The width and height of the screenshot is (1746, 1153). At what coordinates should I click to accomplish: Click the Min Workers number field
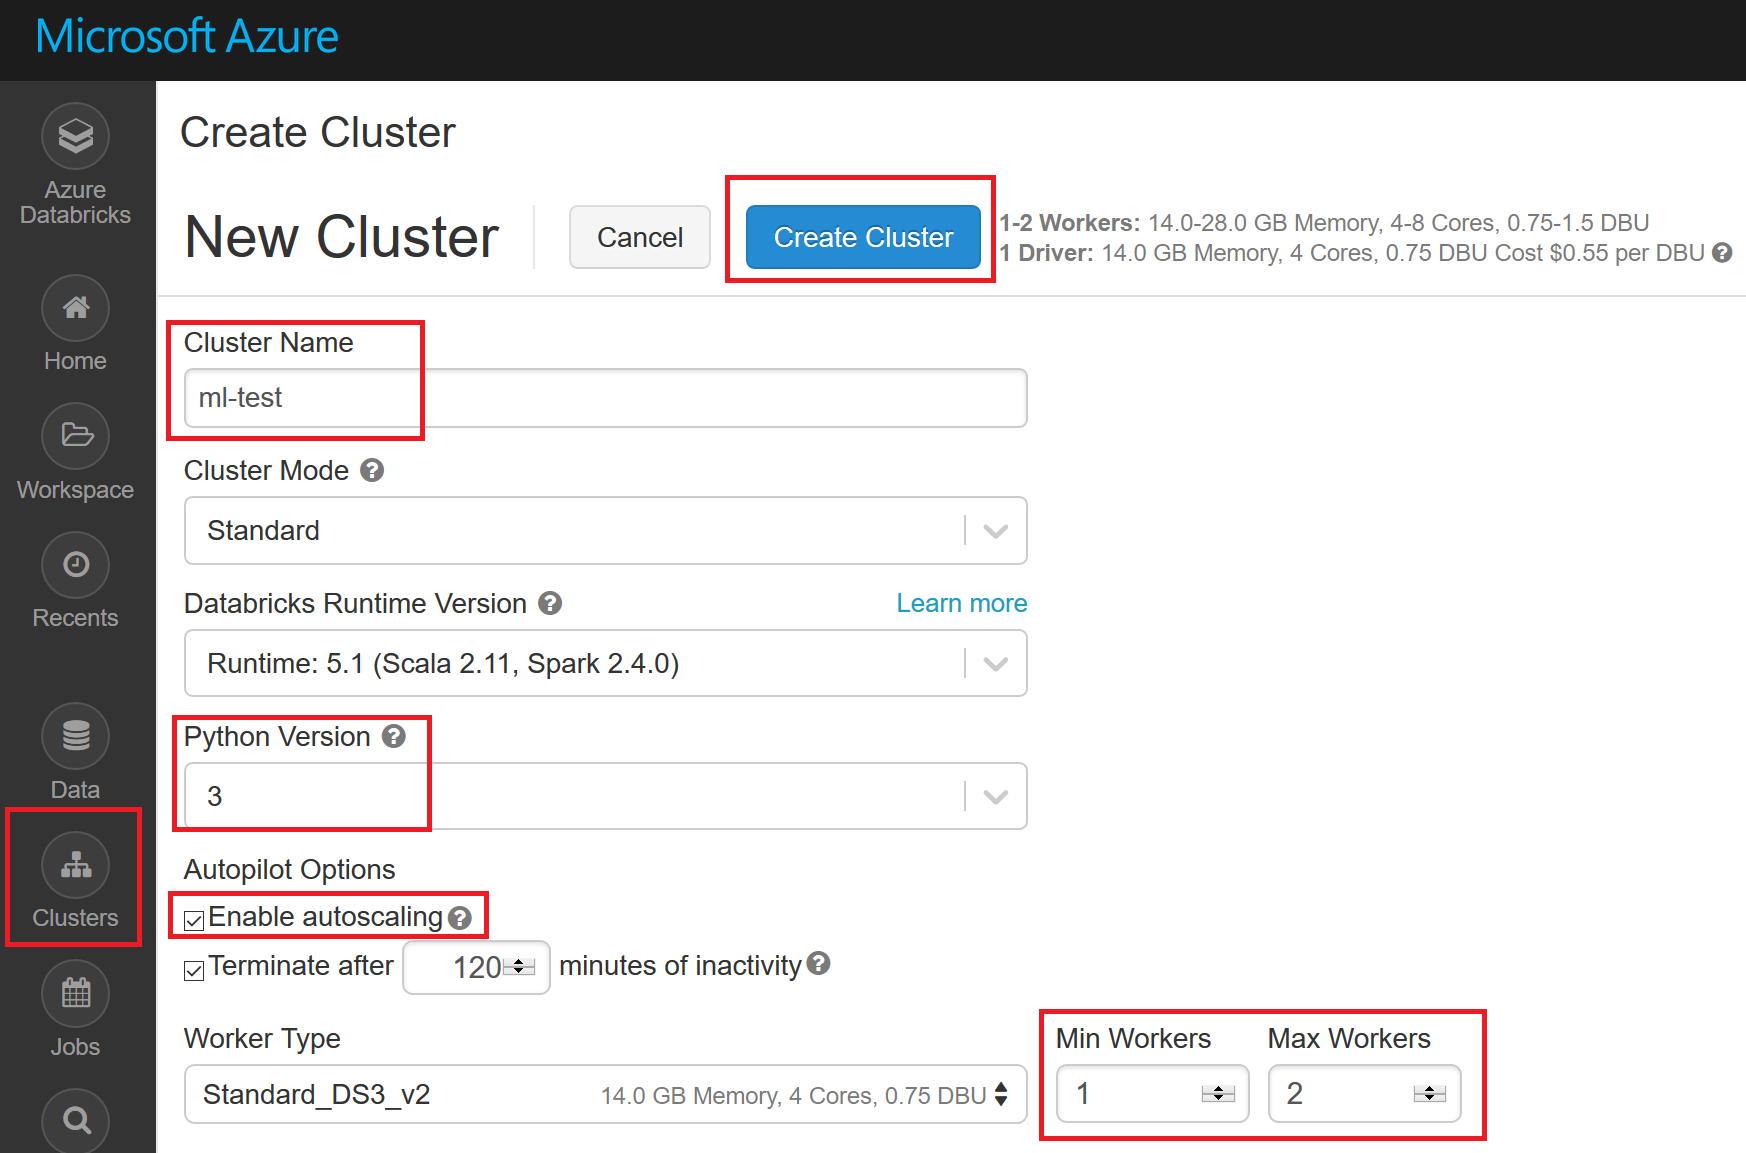(1152, 1093)
